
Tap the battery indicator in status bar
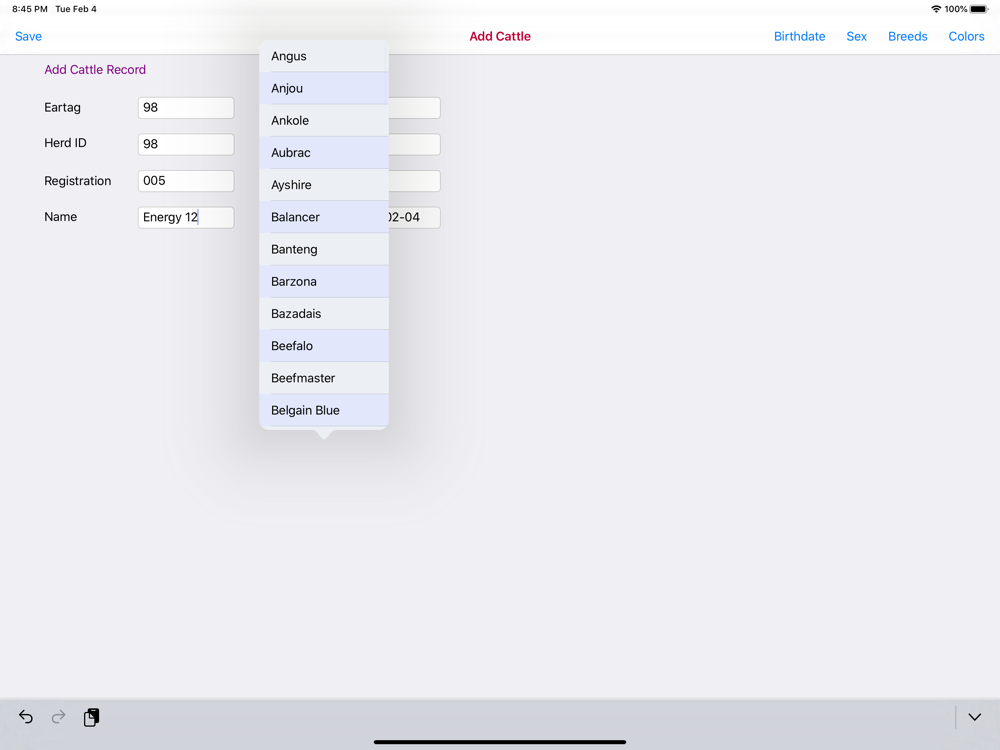979,9
